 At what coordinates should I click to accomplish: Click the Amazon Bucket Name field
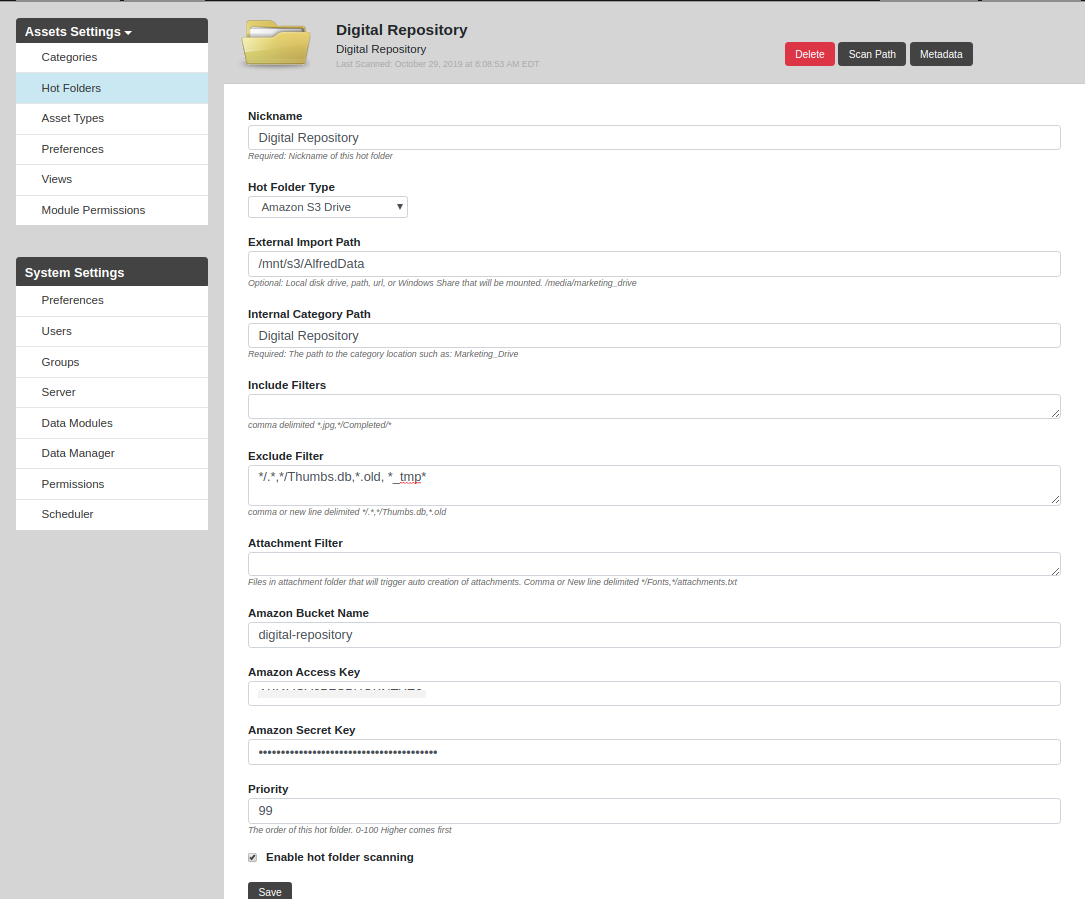click(653, 635)
